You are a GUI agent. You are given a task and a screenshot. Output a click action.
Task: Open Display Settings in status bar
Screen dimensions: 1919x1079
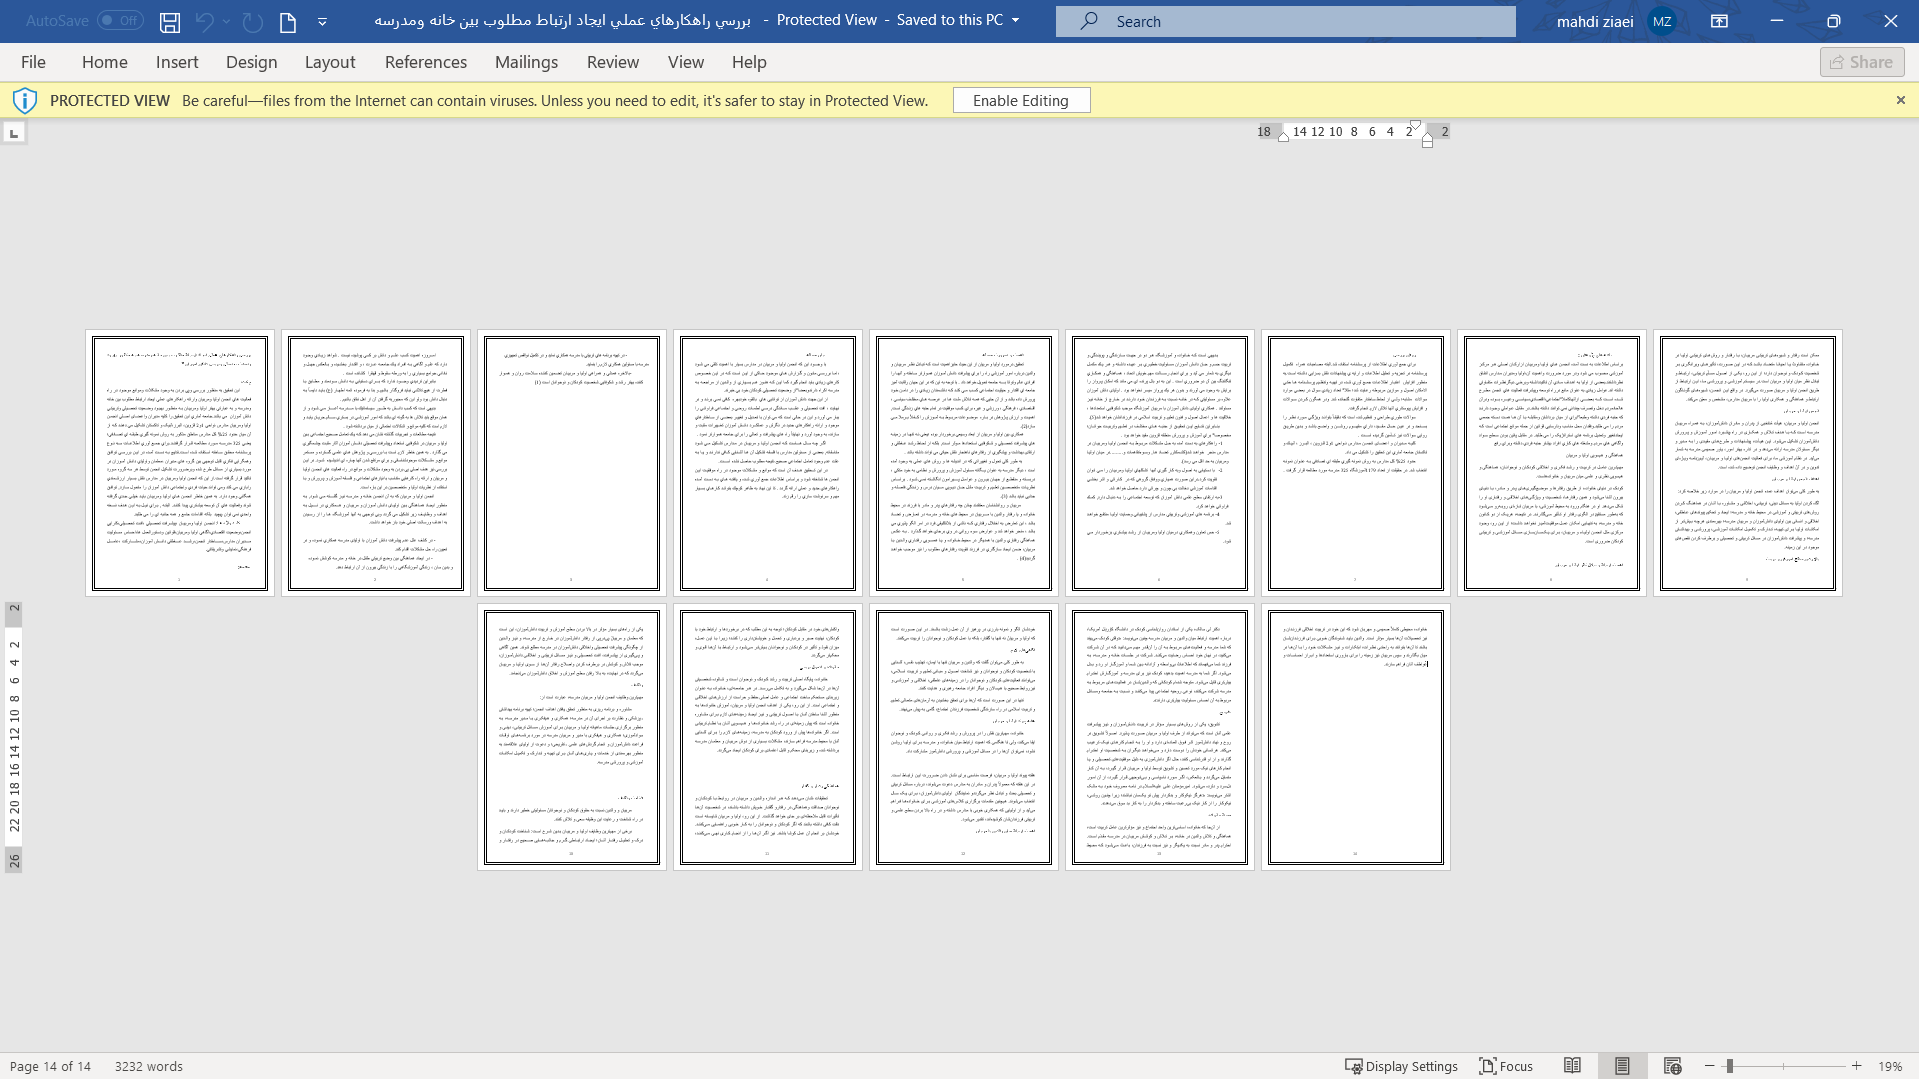click(1401, 1066)
